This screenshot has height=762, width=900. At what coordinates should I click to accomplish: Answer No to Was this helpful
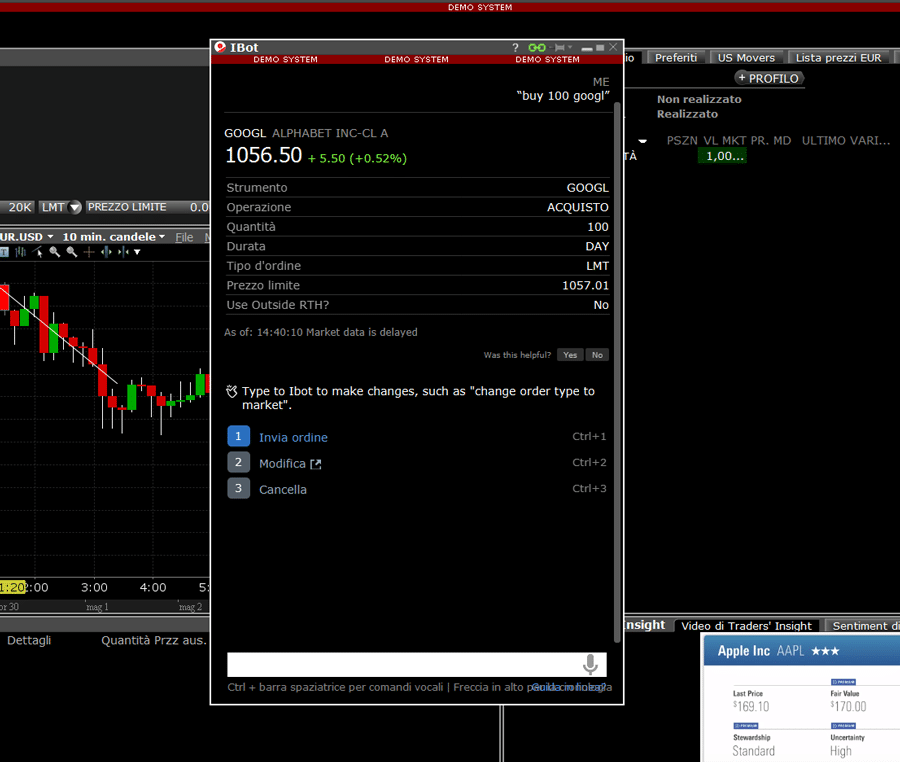(597, 355)
